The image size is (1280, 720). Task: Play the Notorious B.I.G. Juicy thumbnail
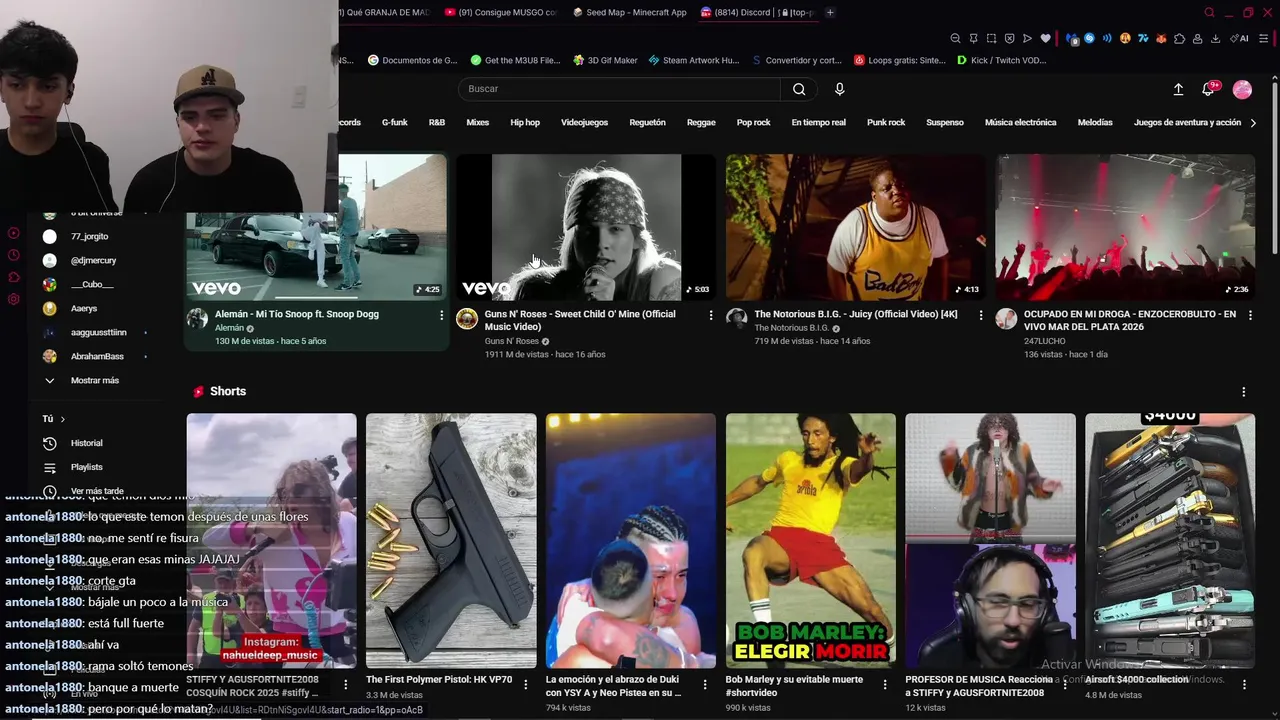(x=855, y=227)
